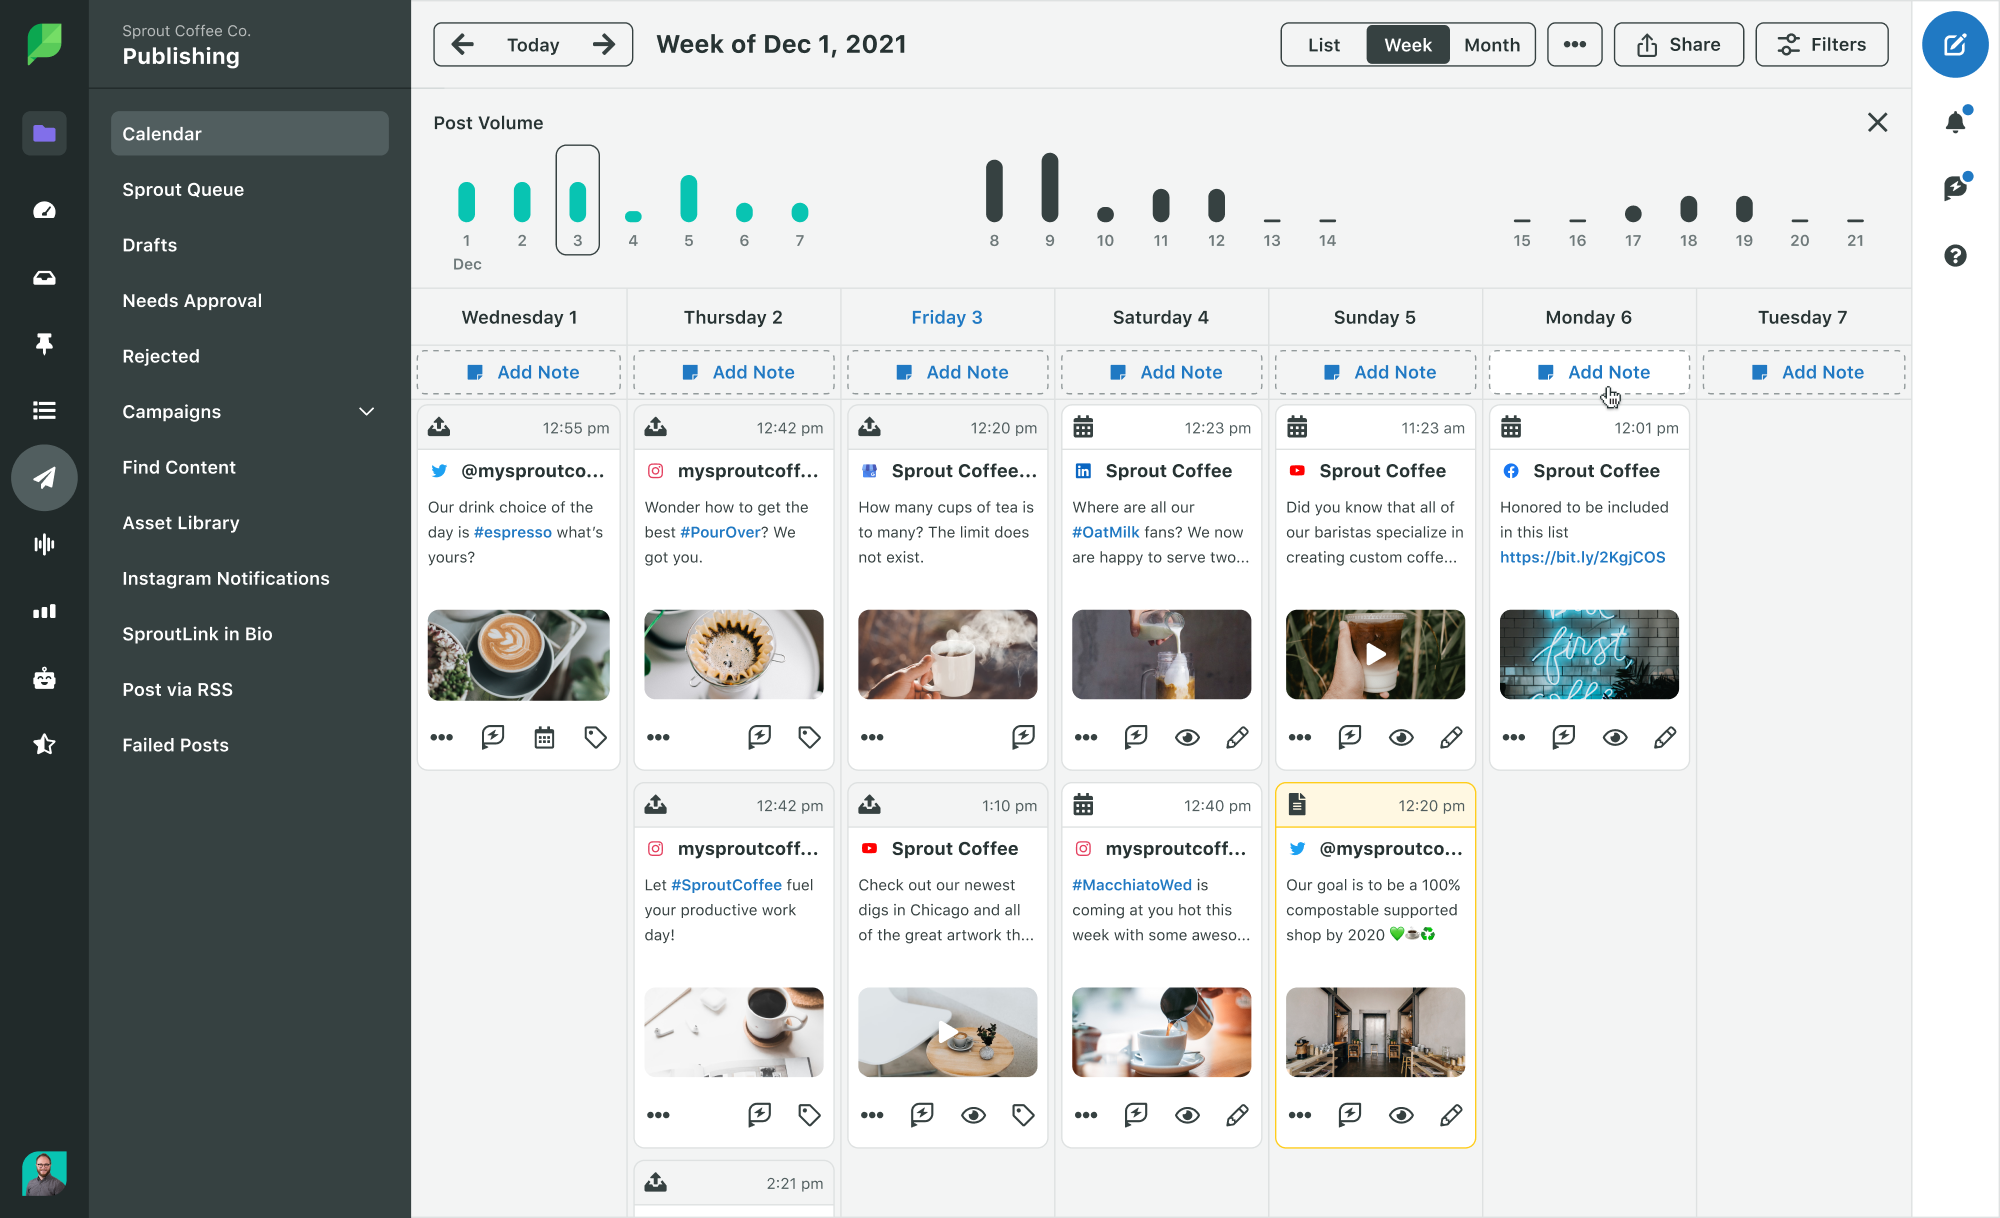Click the boost/promote icon on Sunday post

pos(1347,738)
